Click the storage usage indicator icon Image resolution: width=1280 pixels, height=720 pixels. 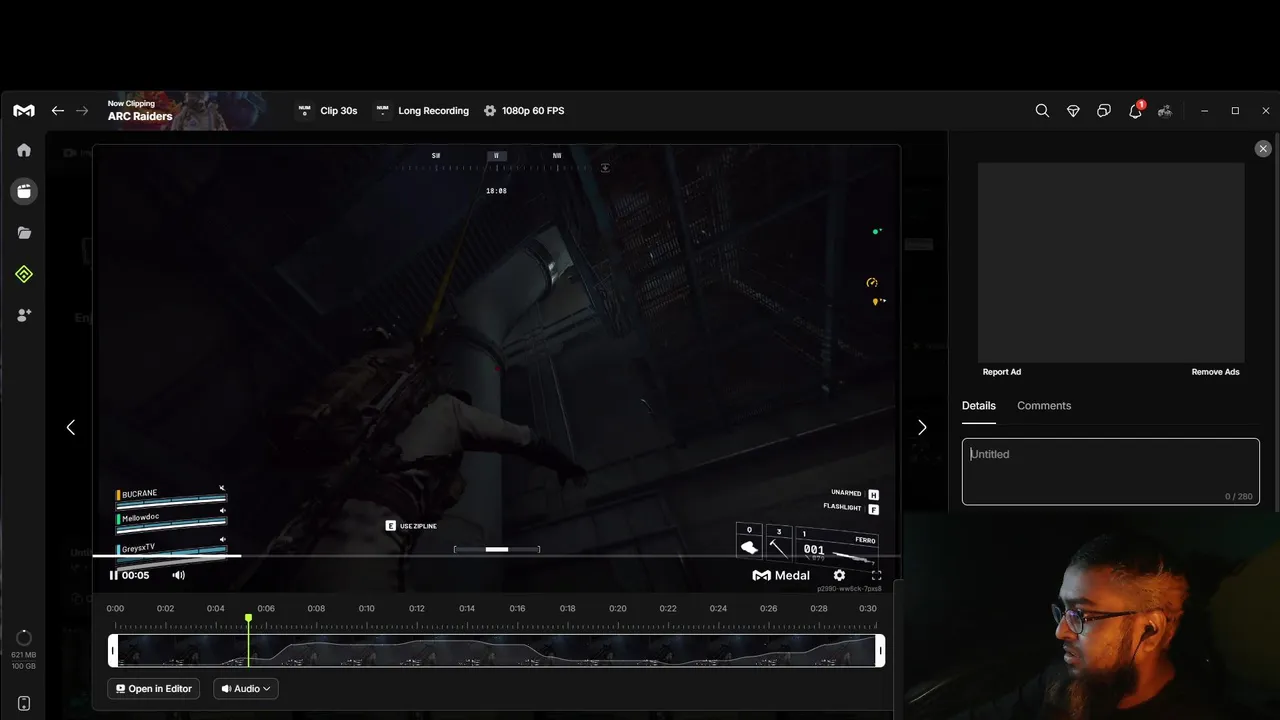coord(24,638)
